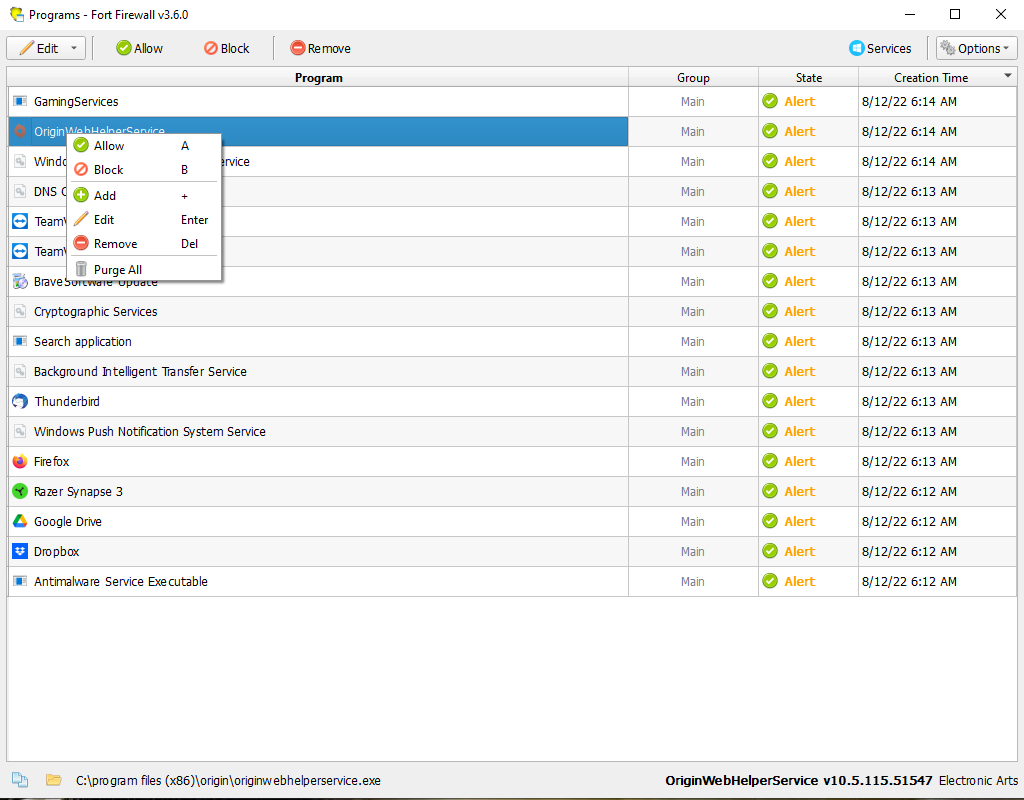Image resolution: width=1024 pixels, height=800 pixels.
Task: Click the Dropbox program icon
Action: point(20,551)
